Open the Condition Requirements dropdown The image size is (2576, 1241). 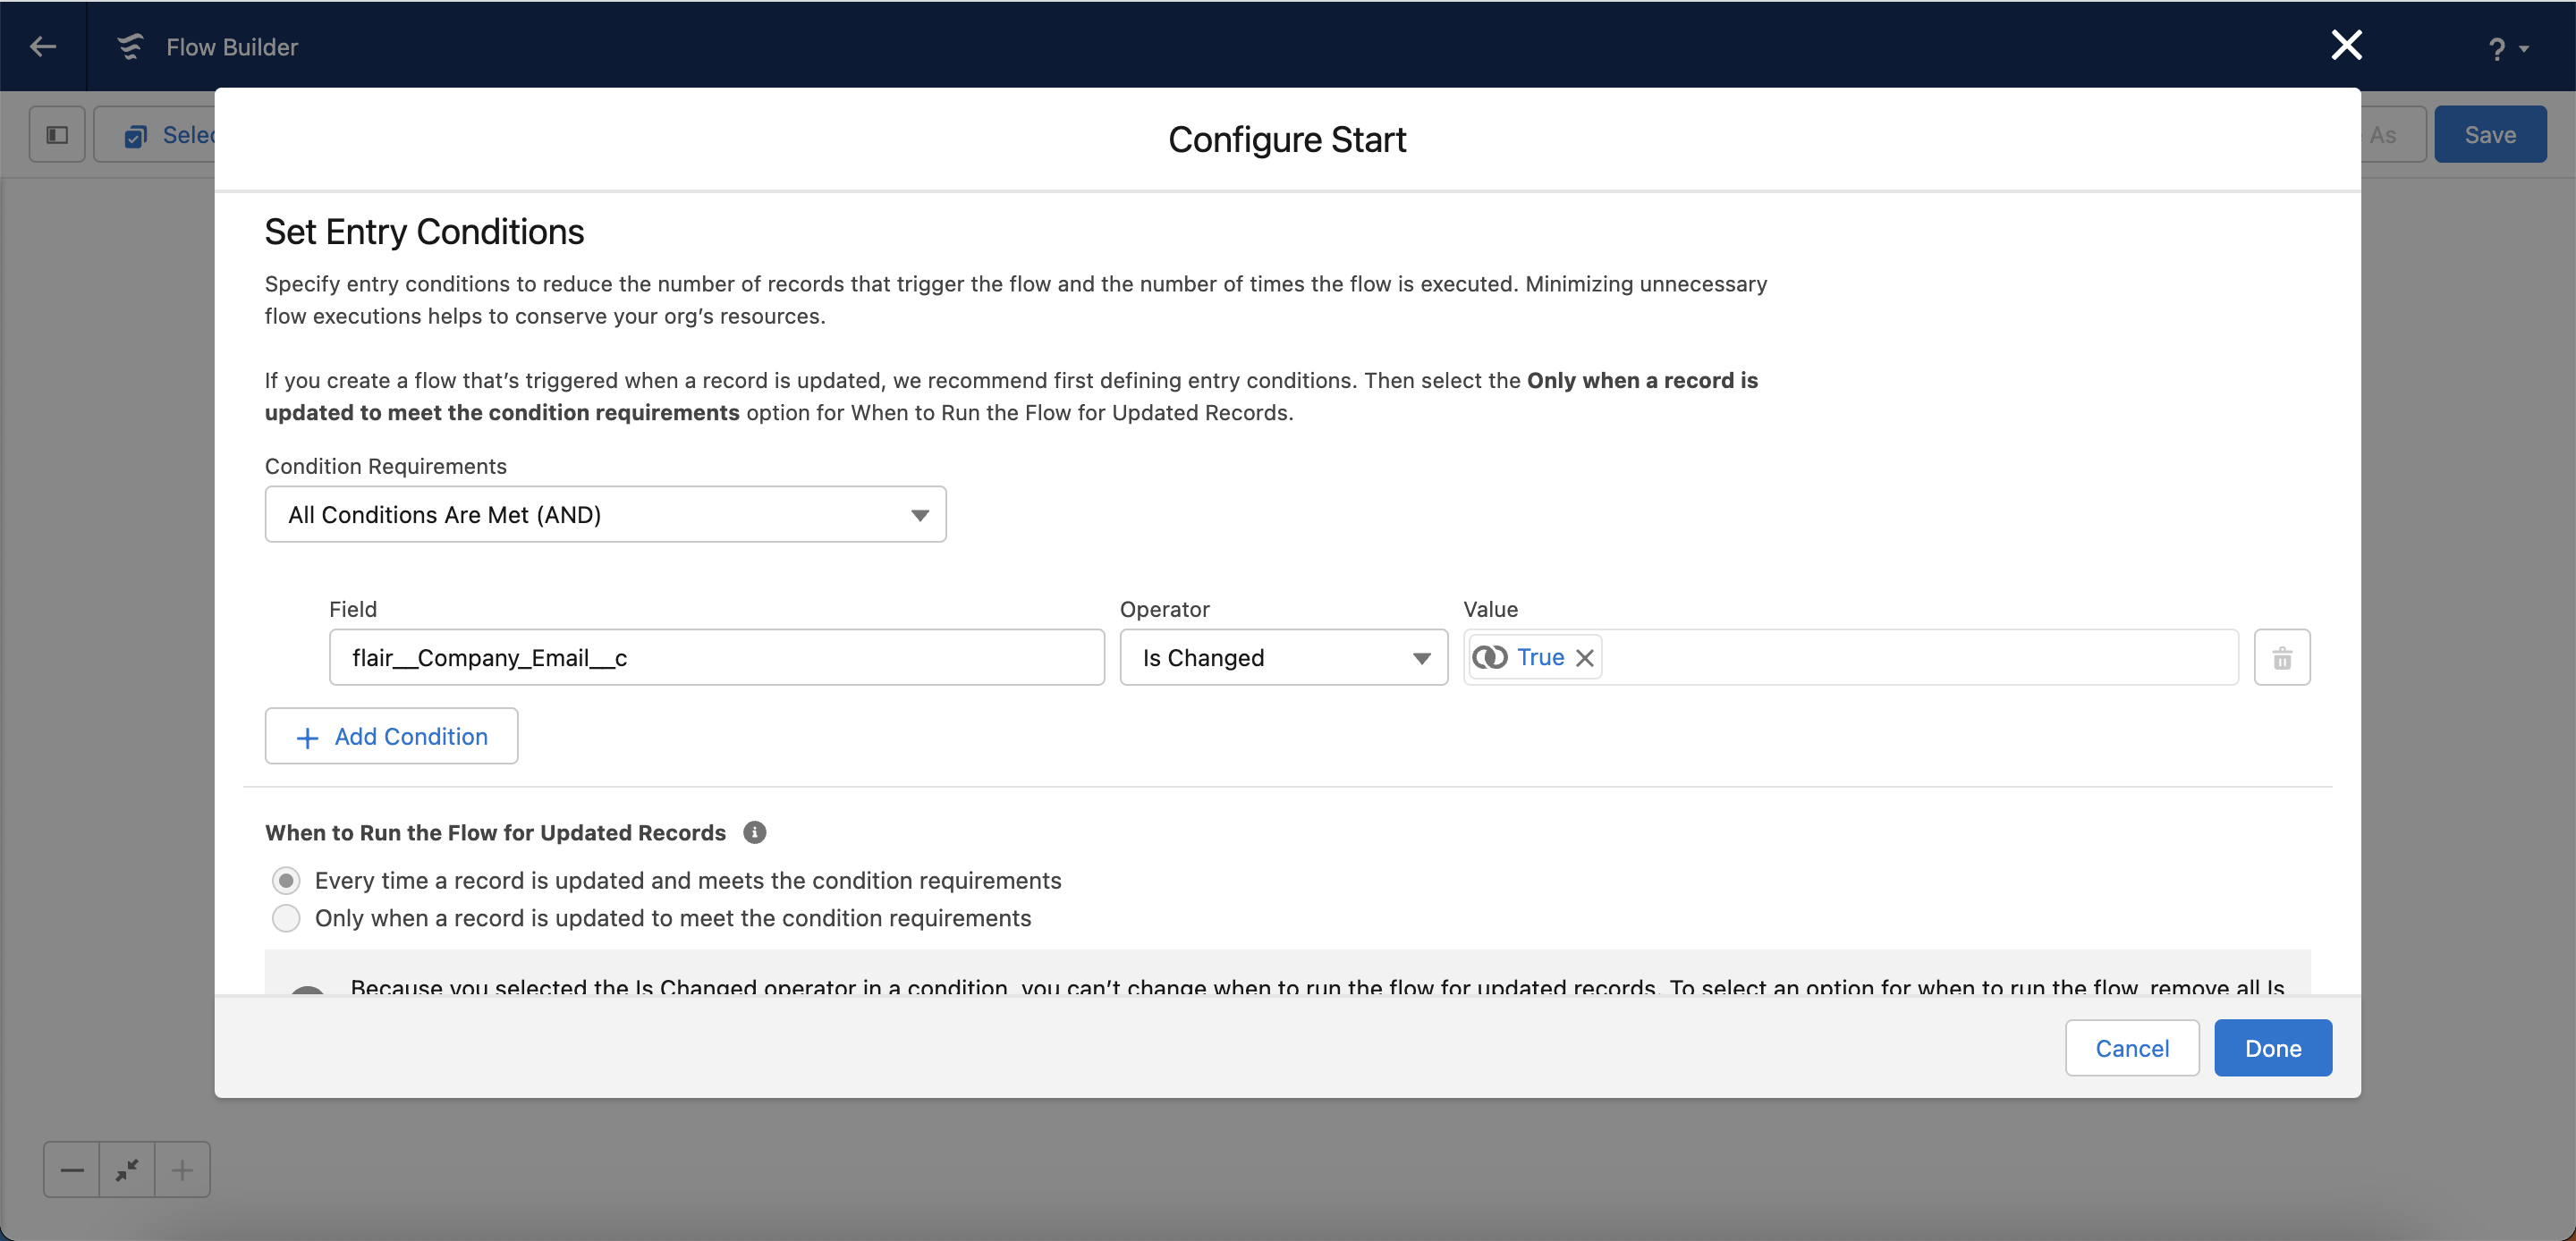click(605, 515)
